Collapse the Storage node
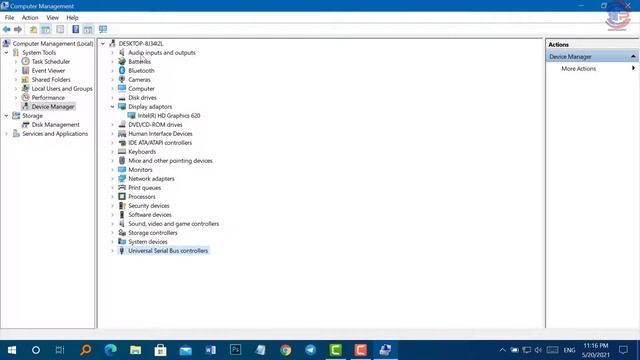The image size is (640, 360). tap(6, 116)
